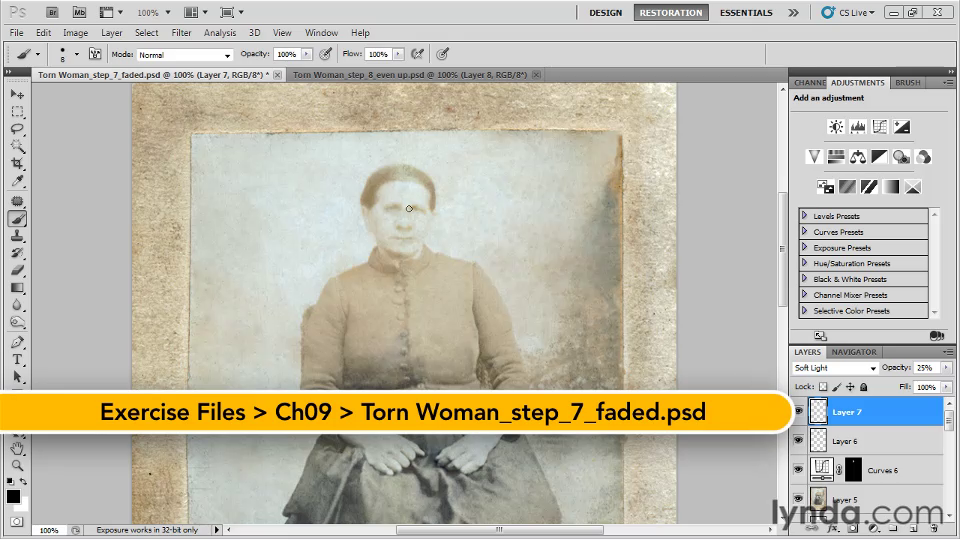
Task: Click the foreground black color swatch
Action: click(13, 497)
